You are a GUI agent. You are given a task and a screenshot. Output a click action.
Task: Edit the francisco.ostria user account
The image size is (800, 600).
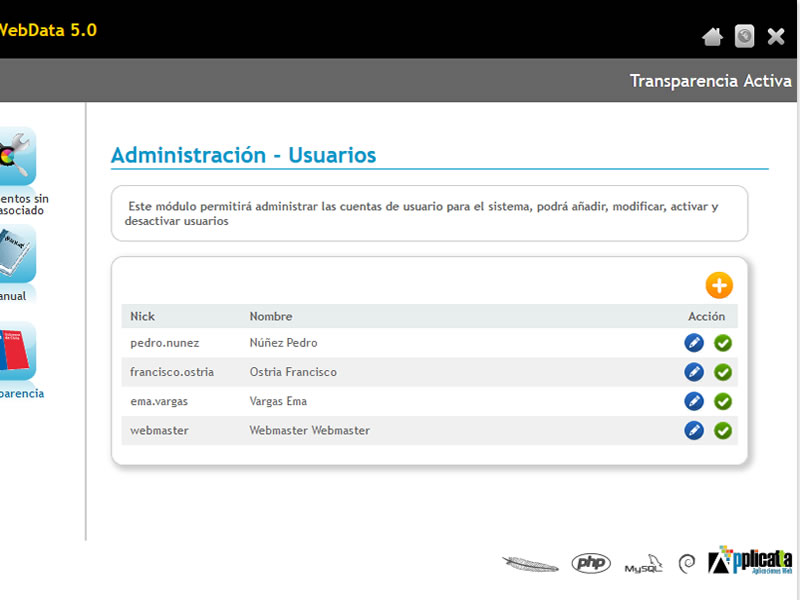coord(694,372)
